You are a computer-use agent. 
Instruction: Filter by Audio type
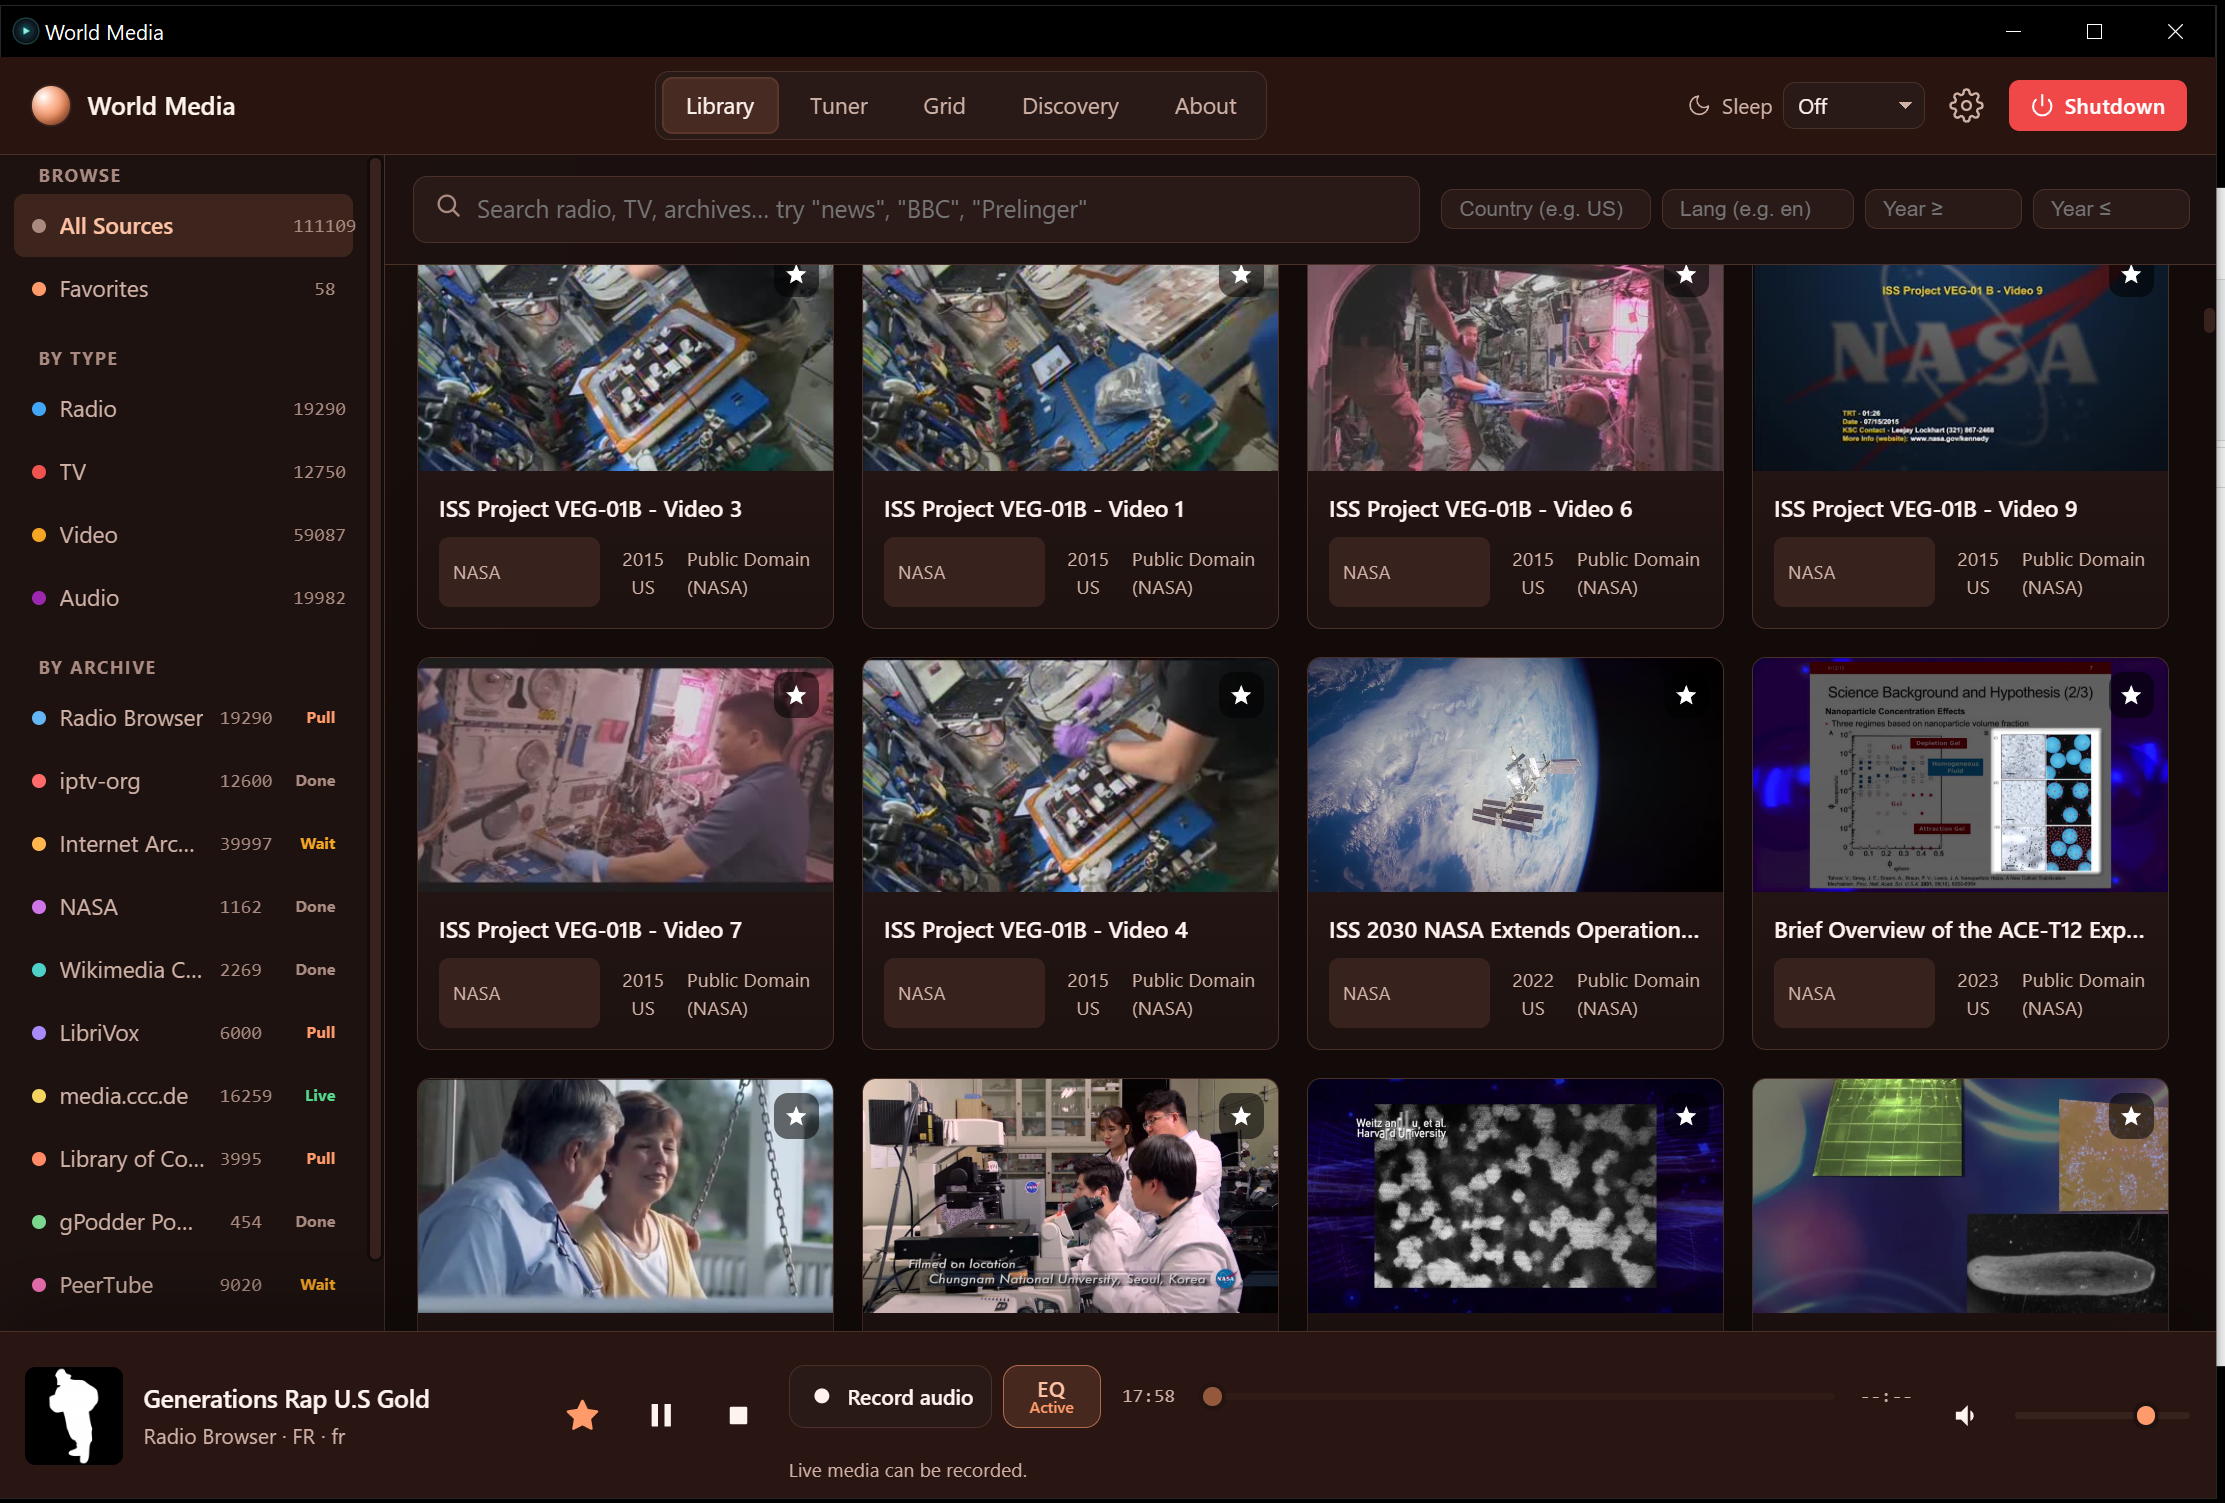[x=184, y=598]
